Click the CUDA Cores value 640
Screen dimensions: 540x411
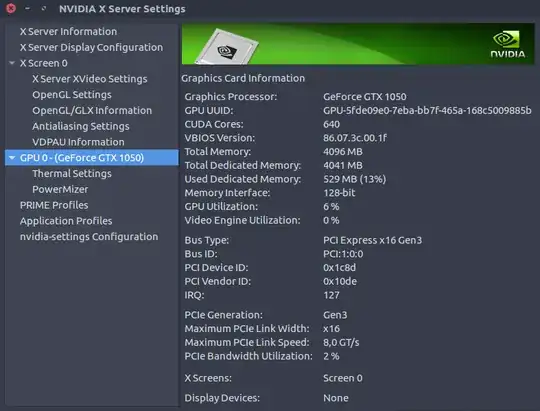tap(331, 124)
